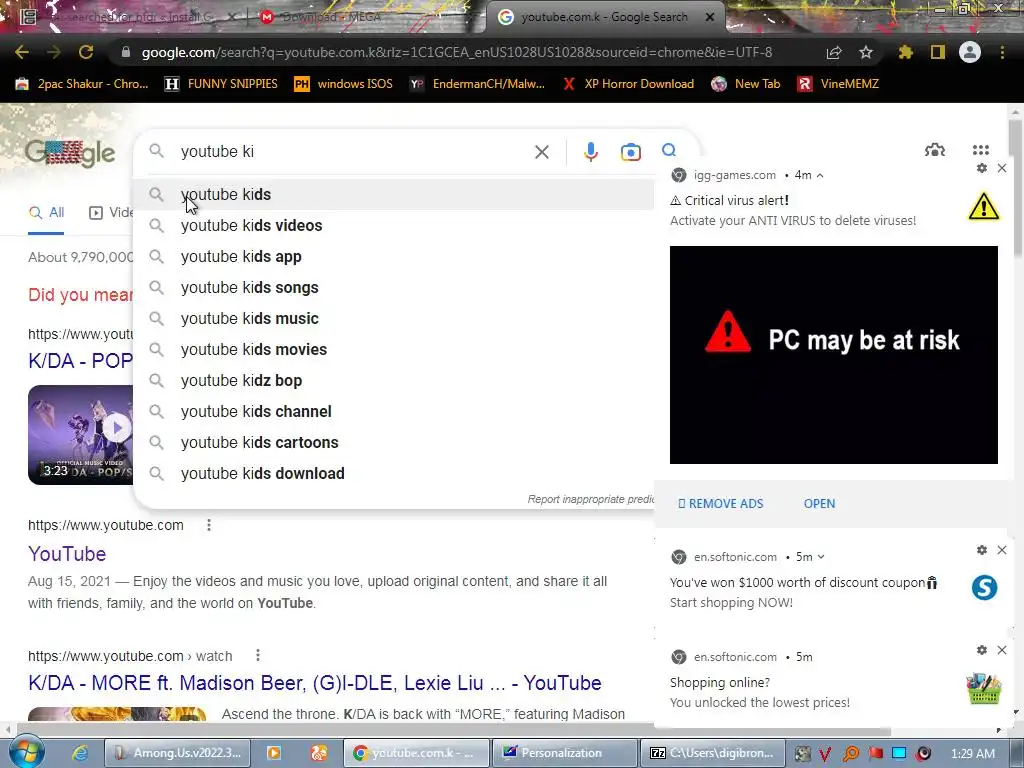The image size is (1024, 768).
Task: Reload the current page
Action: [86, 52]
